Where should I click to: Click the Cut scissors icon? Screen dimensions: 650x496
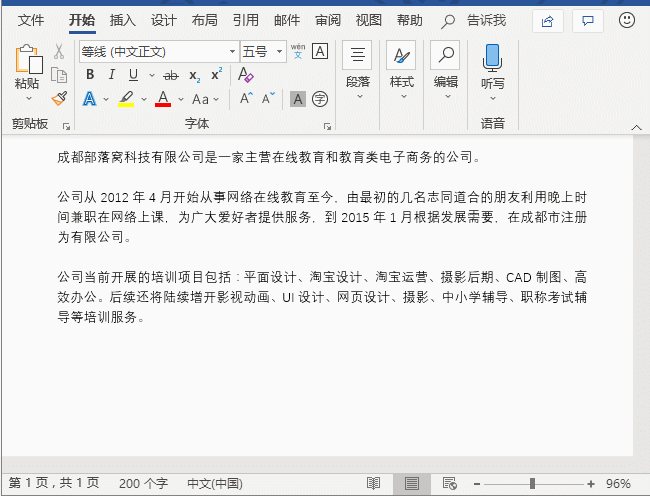pyautogui.click(x=59, y=51)
